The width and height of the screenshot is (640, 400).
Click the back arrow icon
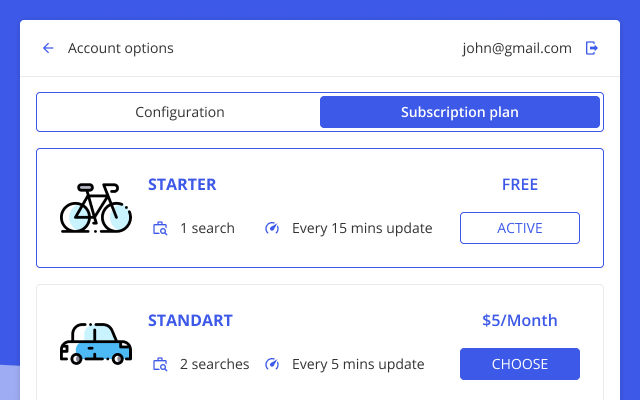click(x=48, y=48)
